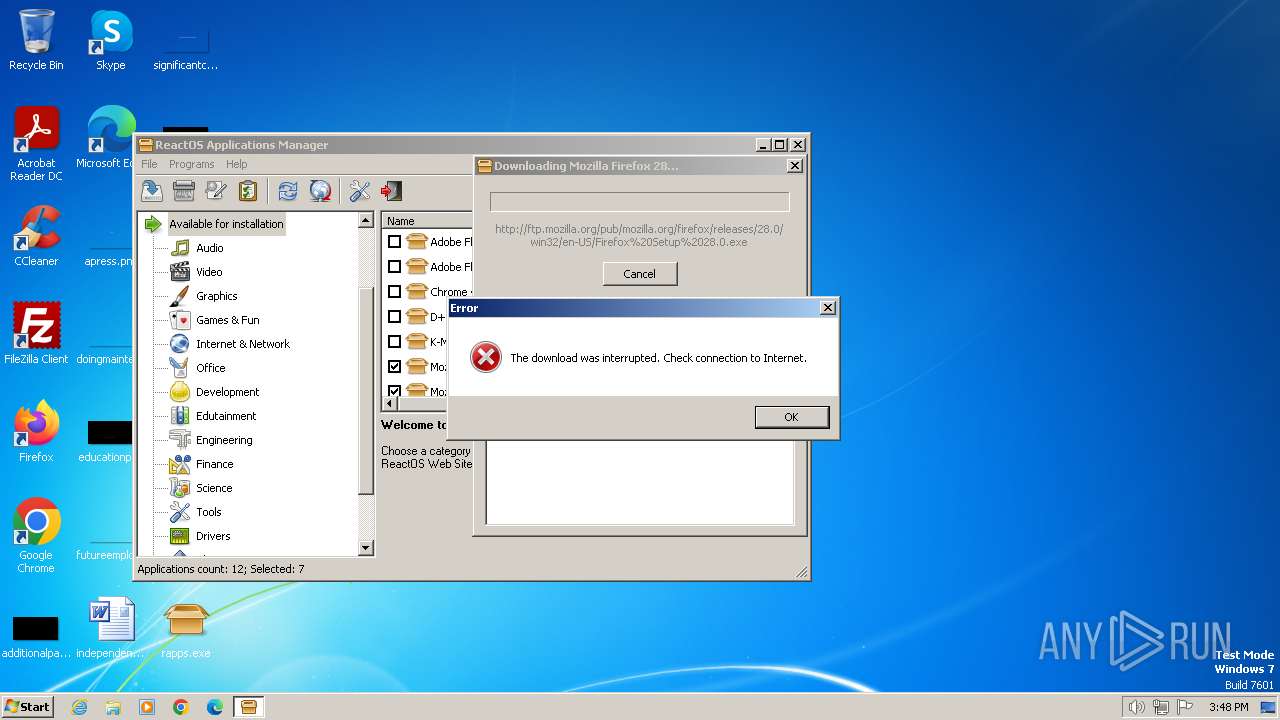Click the Refresh toolbar icon
1280x720 pixels.
point(288,191)
